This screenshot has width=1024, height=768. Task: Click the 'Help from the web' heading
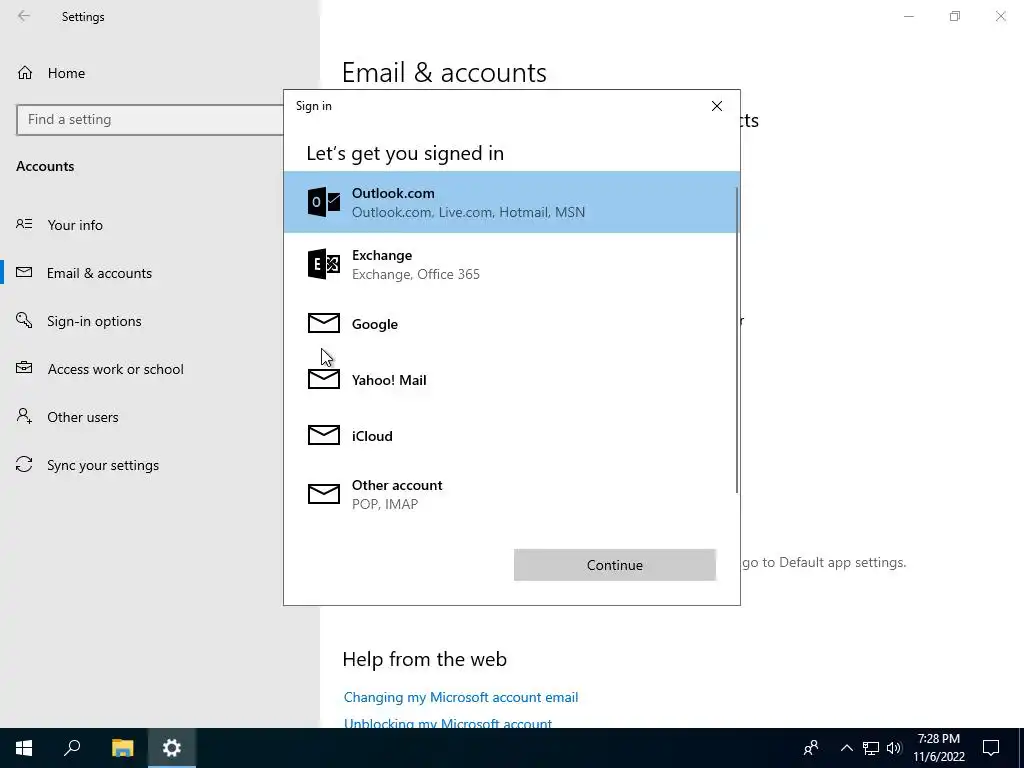[x=424, y=659]
